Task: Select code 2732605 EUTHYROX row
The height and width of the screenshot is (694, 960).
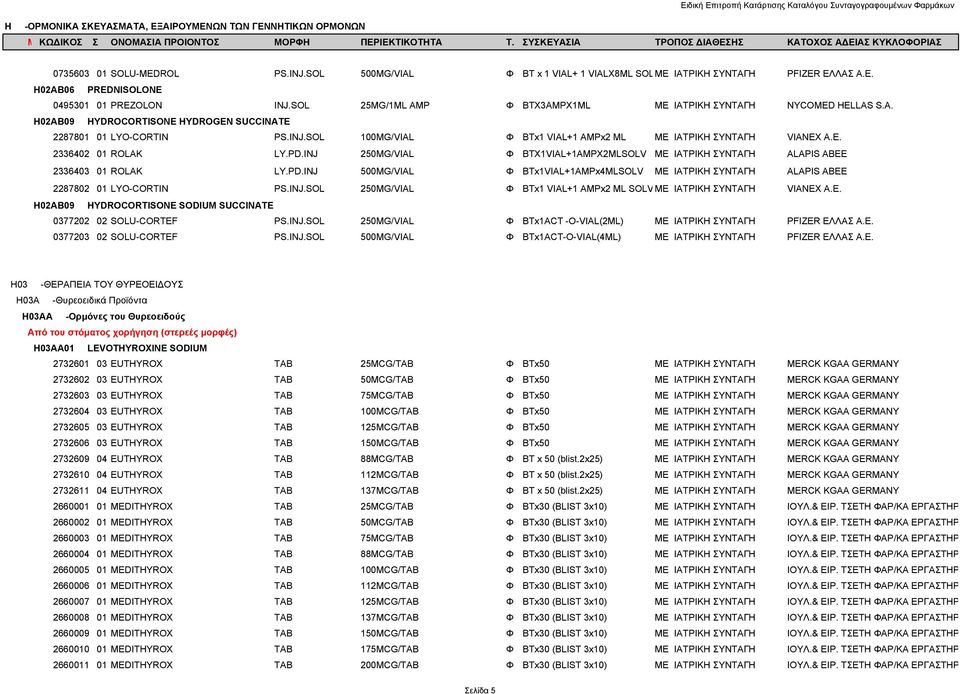Action: pos(476,427)
